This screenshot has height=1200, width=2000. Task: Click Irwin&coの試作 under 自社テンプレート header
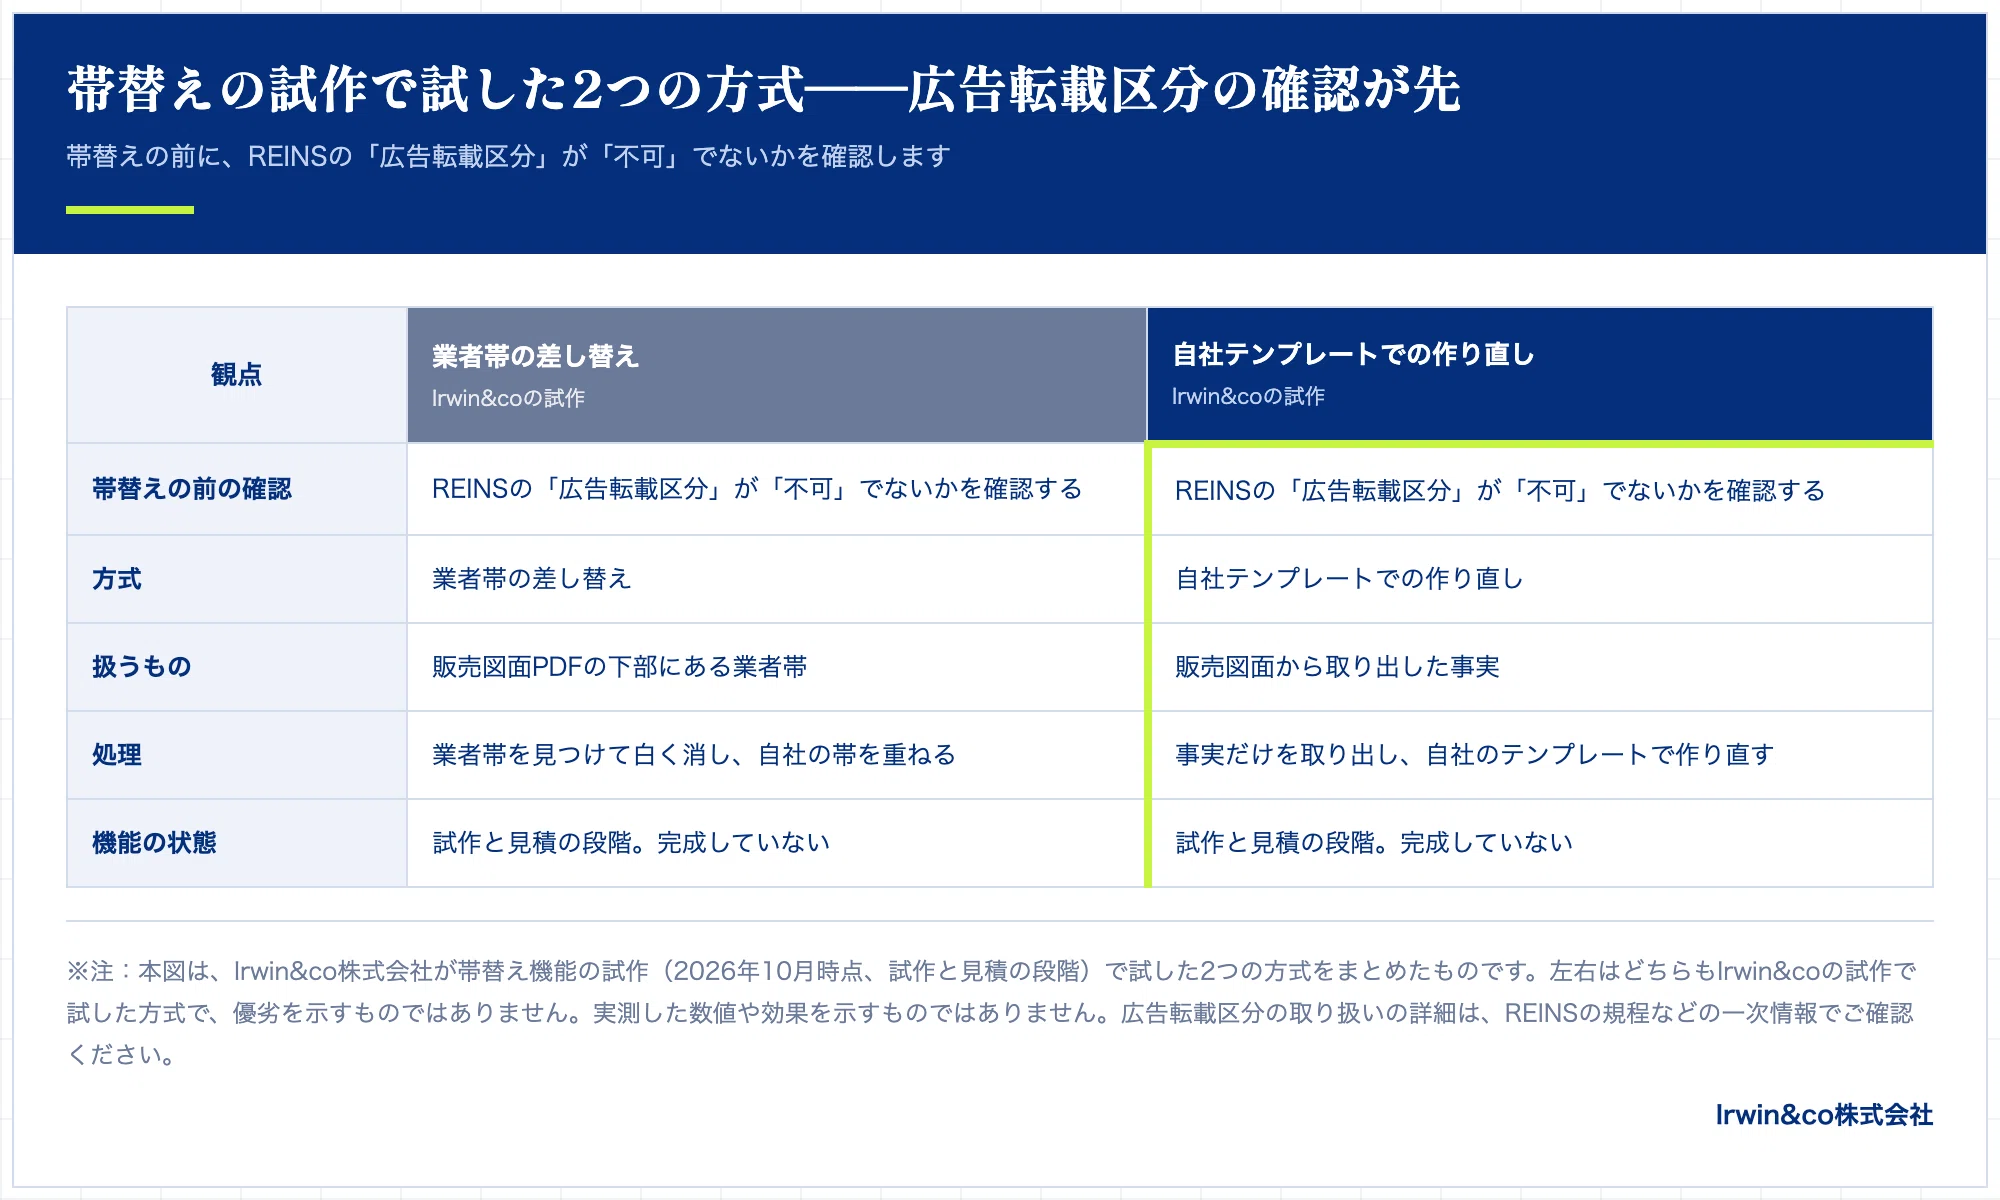click(x=1248, y=396)
